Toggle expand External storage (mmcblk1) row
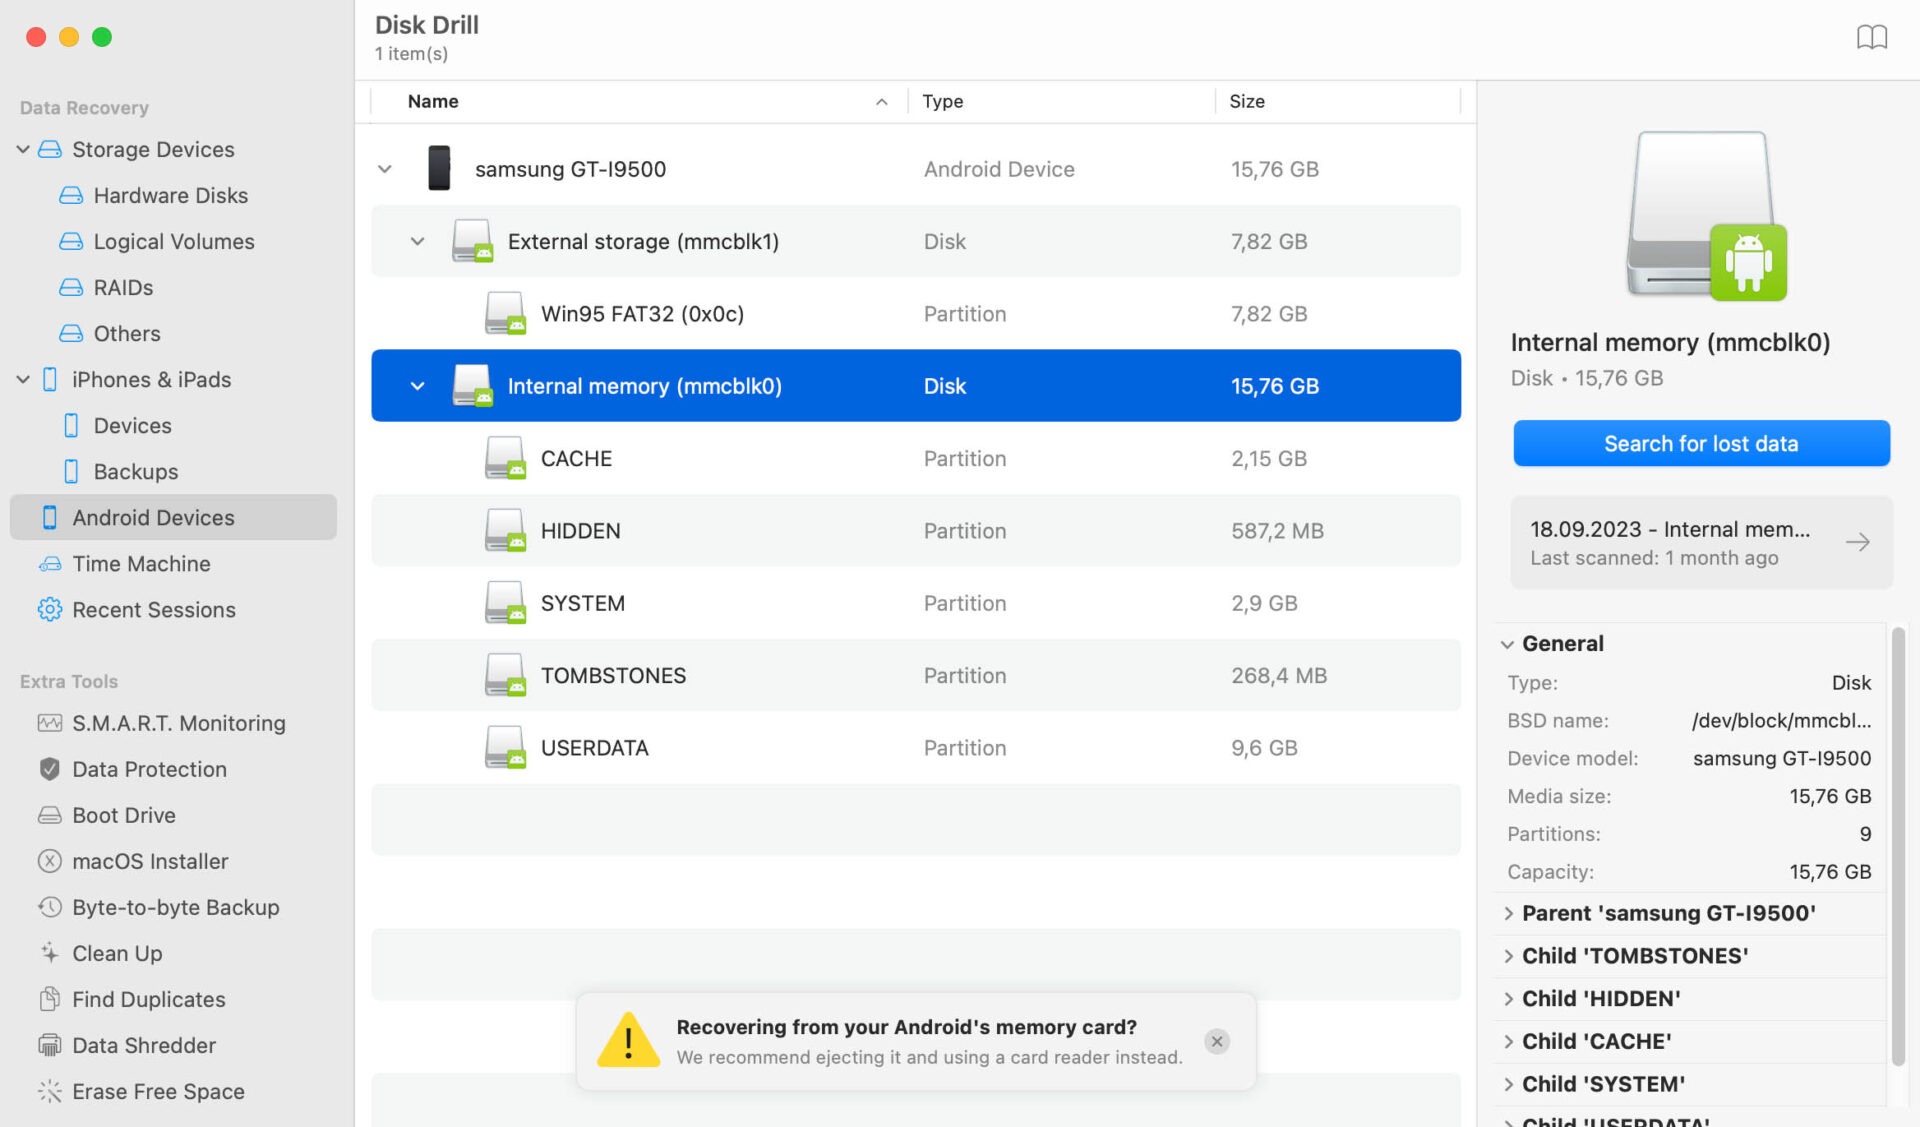Image resolution: width=1920 pixels, height=1127 pixels. pyautogui.click(x=416, y=240)
